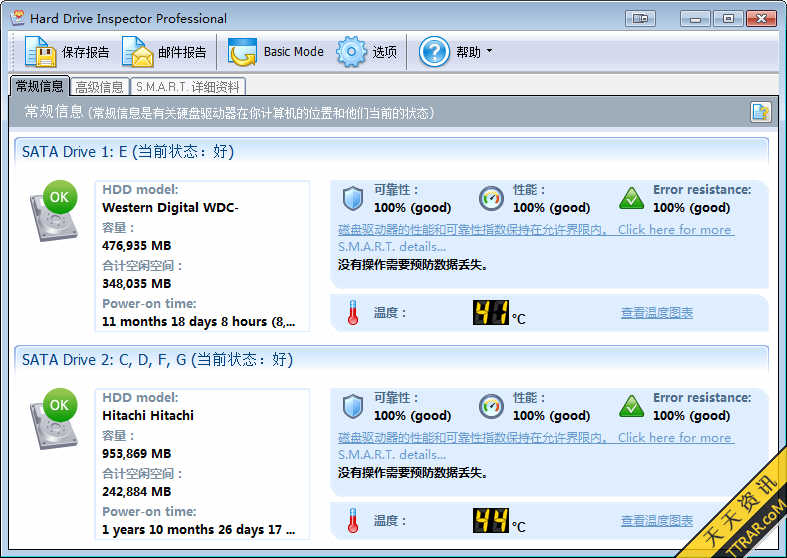787x558 pixels.
Task: Open Options (选项) gear icon
Action: click(351, 52)
